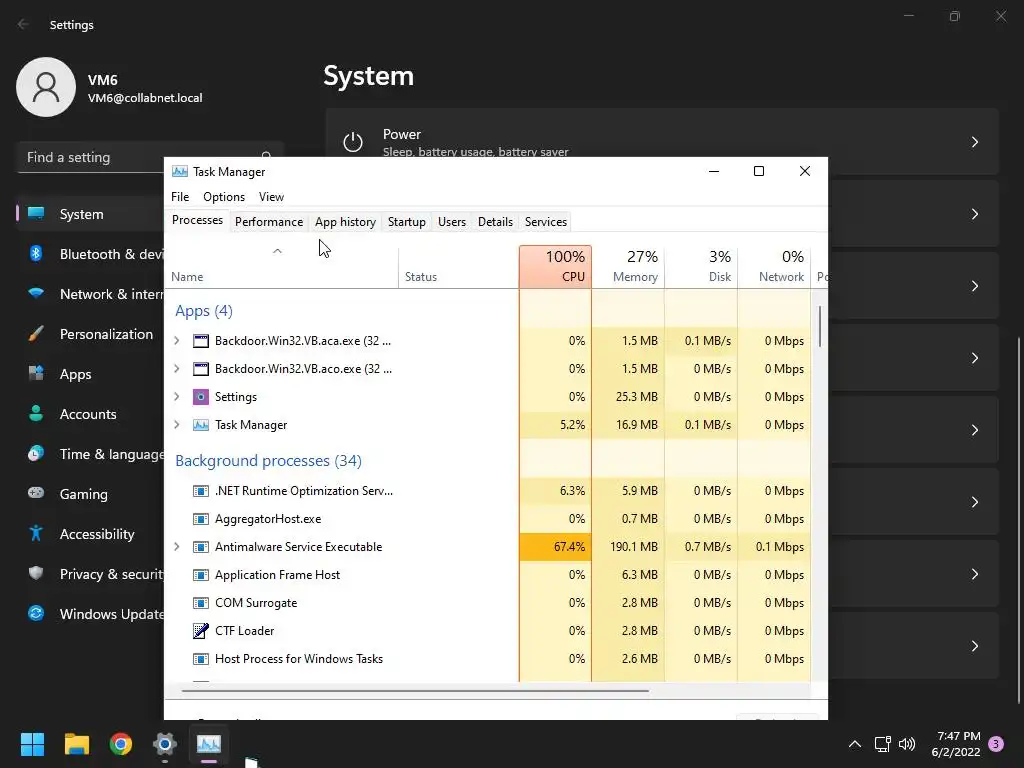This screenshot has height=768, width=1024.
Task: Click the Host Process for Windows Tasks icon
Action: tap(200, 659)
